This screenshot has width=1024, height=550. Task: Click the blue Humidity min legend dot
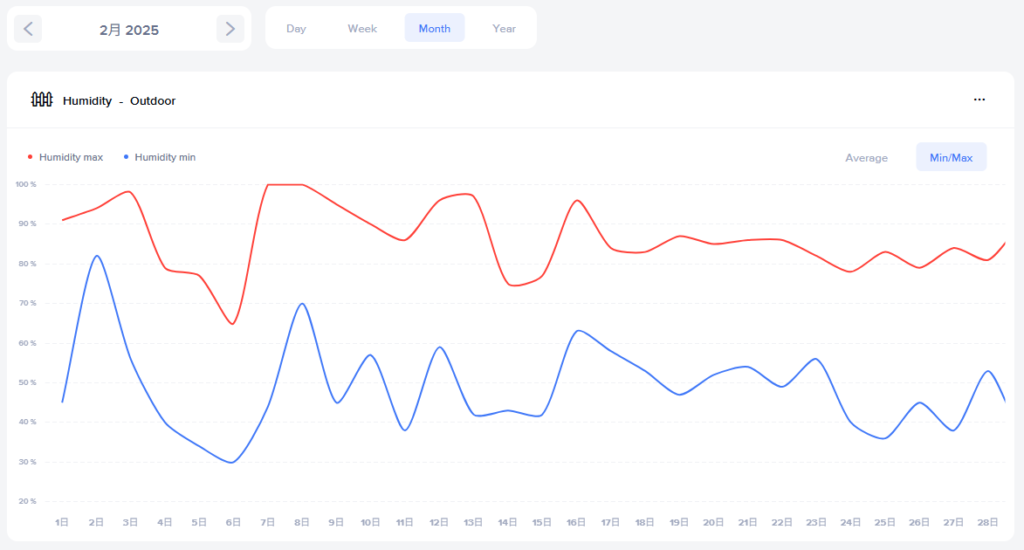pyautogui.click(x=126, y=157)
